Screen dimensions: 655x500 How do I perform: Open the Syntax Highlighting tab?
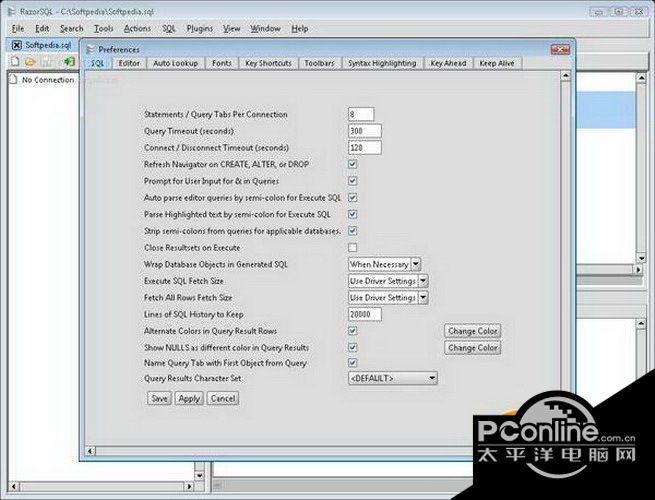(x=382, y=63)
